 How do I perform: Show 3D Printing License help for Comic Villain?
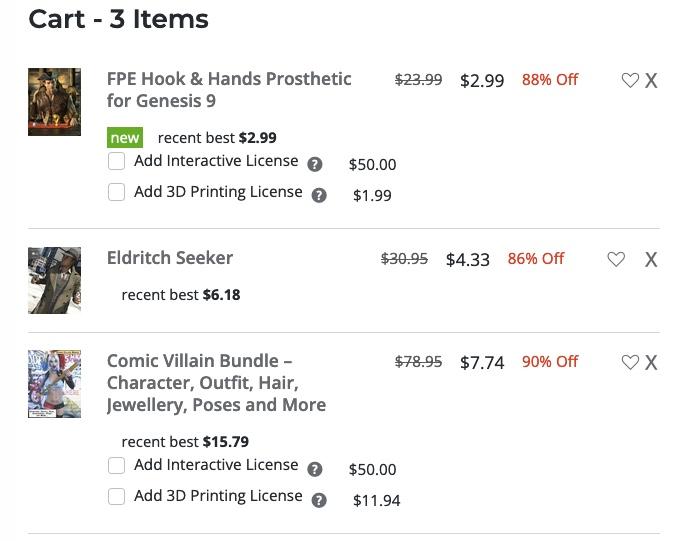coord(319,500)
